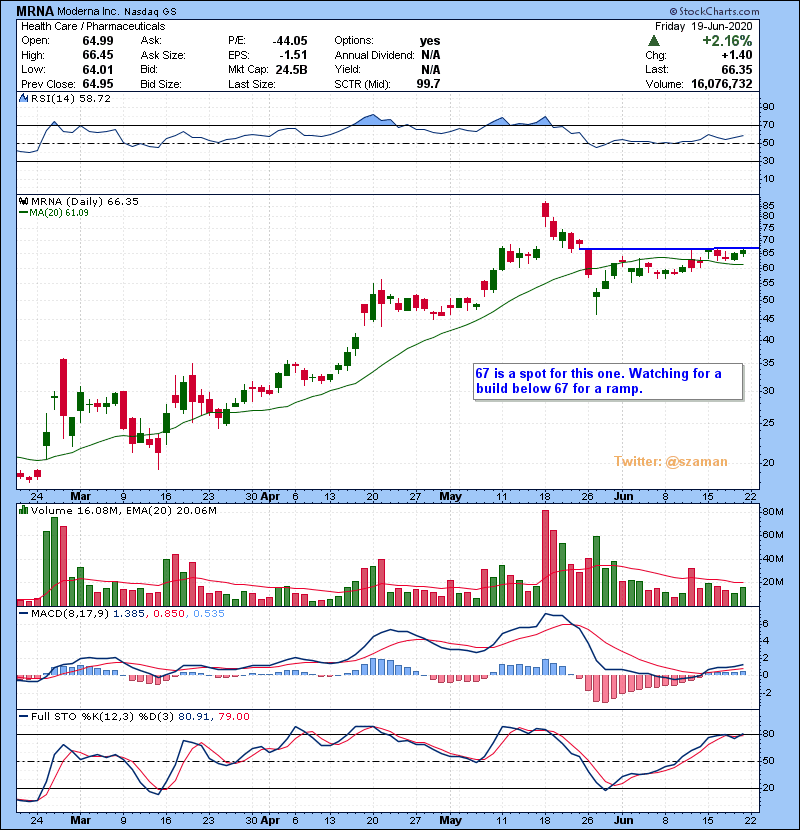Viewport: 800px width, 830px height.
Task: Click the Low value 64.01
Action: [x=97, y=69]
